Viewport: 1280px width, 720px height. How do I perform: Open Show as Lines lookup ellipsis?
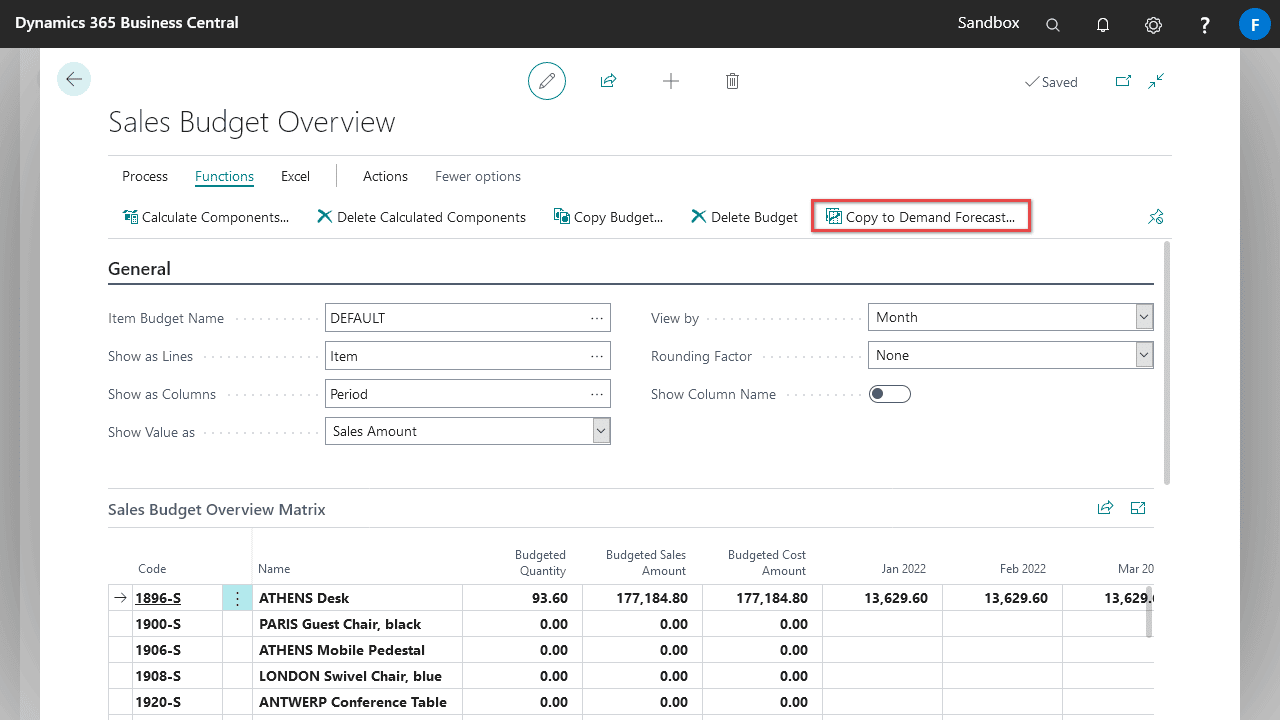pyautogui.click(x=597, y=356)
